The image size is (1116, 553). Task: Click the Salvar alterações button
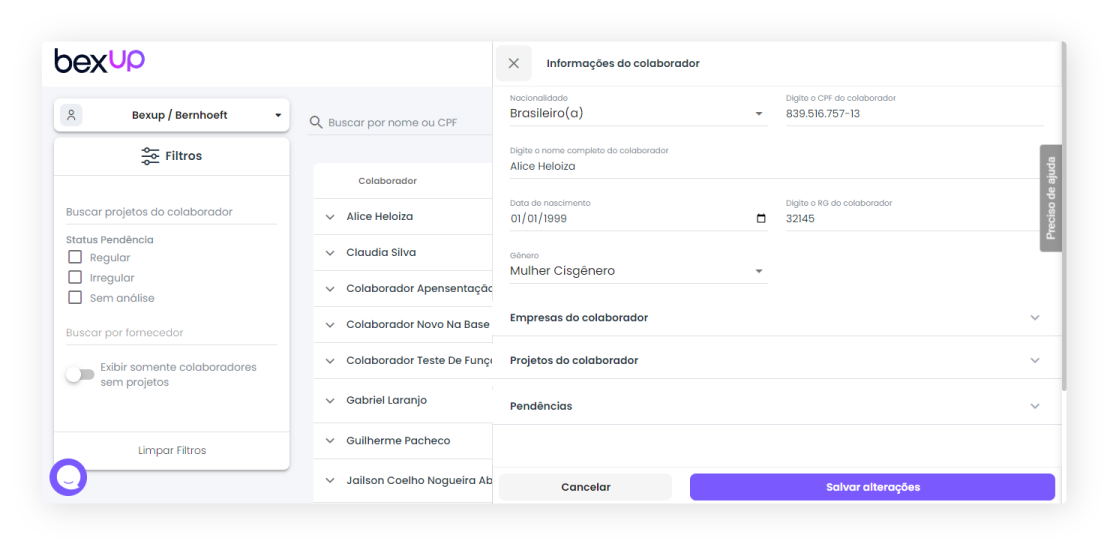tap(872, 487)
